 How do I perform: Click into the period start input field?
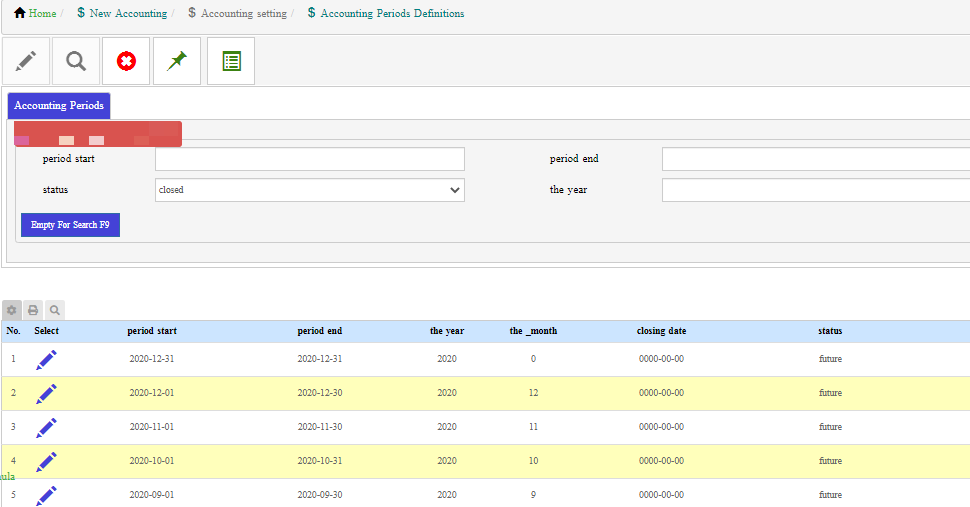[310, 159]
